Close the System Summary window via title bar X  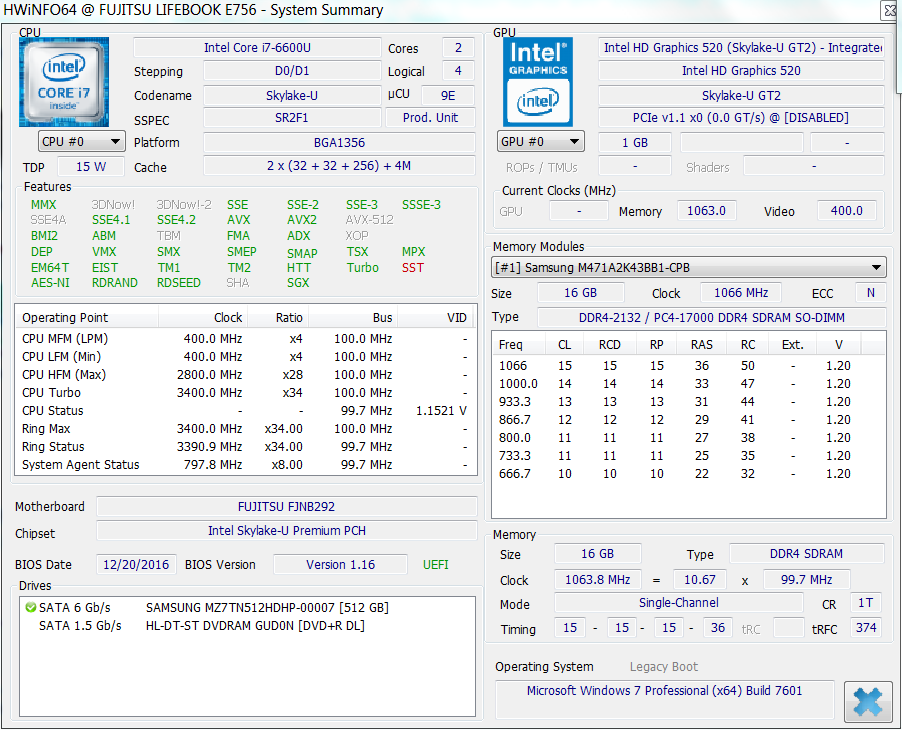(x=890, y=10)
